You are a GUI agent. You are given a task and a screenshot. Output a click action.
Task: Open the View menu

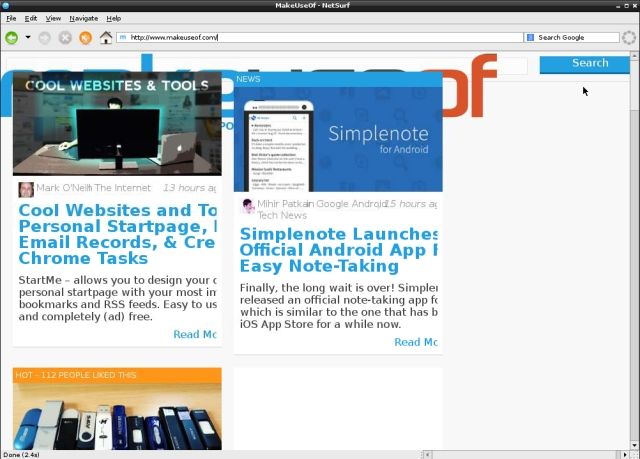point(53,18)
